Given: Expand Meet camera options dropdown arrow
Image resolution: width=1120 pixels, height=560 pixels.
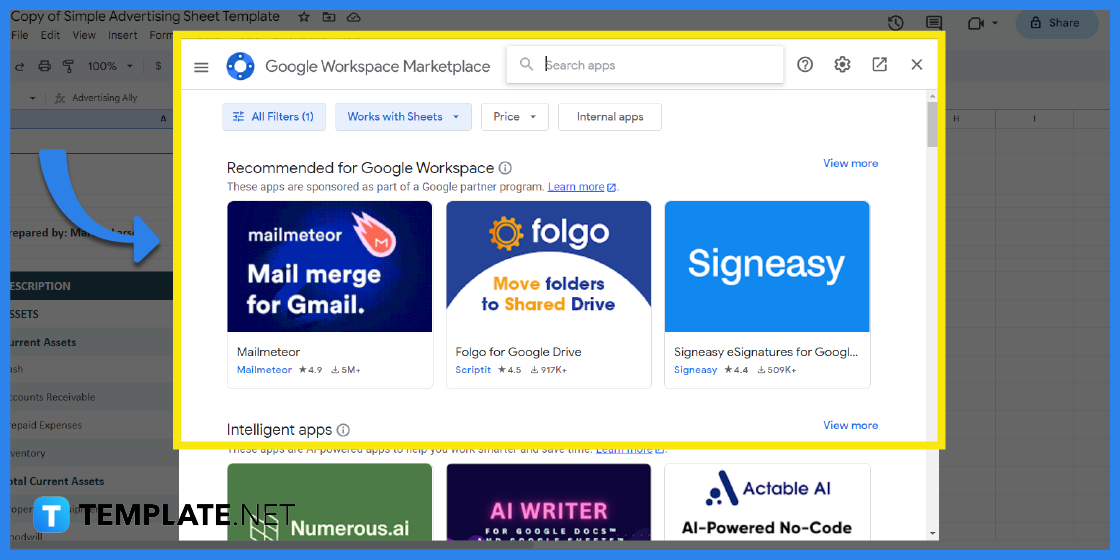Looking at the screenshot, I should [x=995, y=24].
